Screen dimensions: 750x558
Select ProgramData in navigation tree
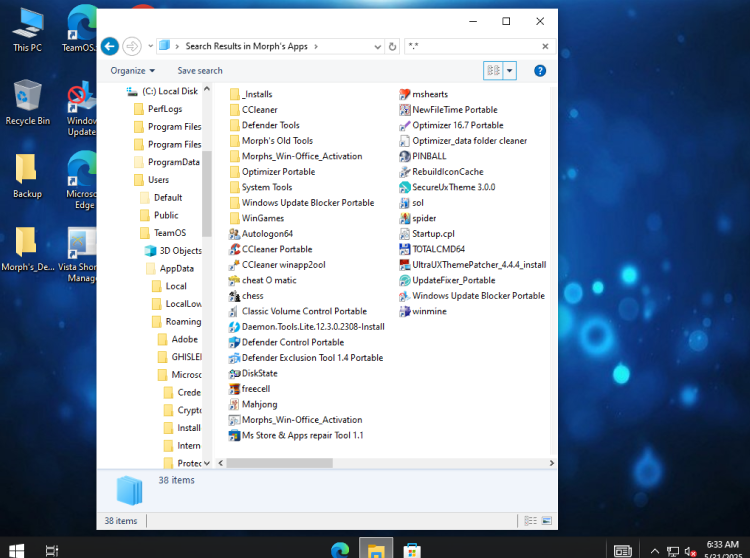[167, 162]
